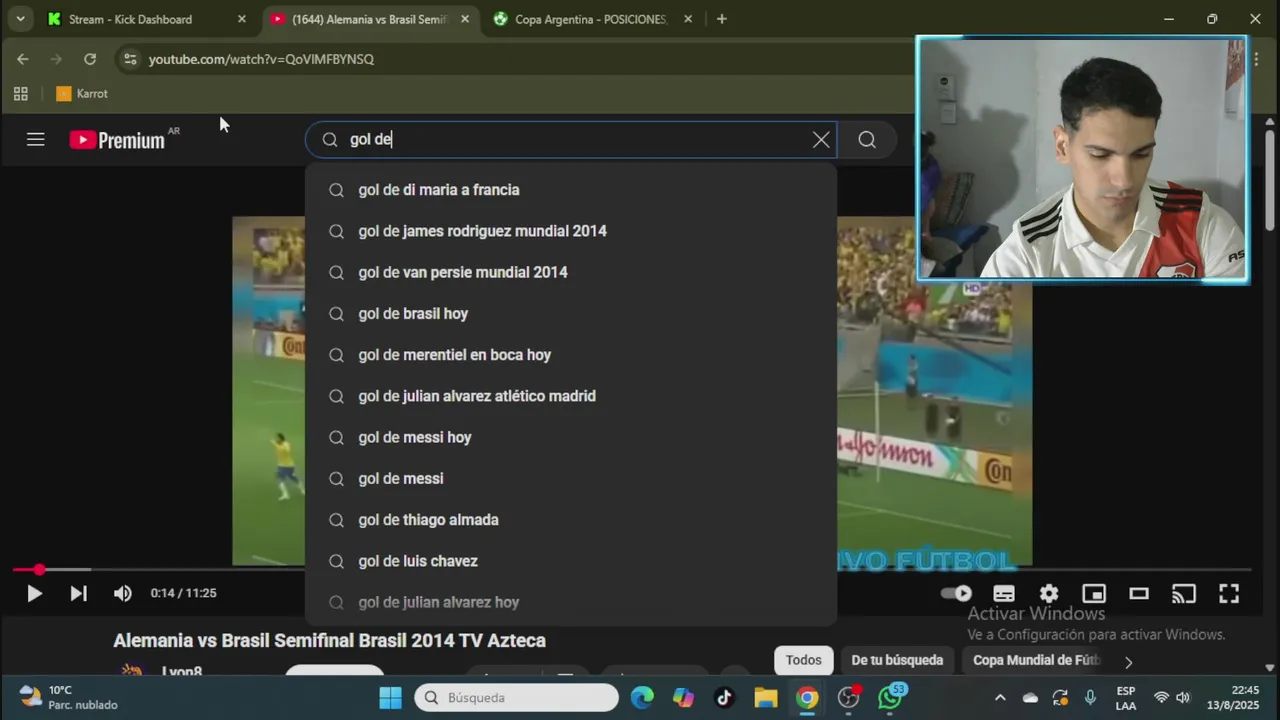The image size is (1280, 720).
Task: Open video title 'Alemania vs Brasil Semifinal'
Action: pyautogui.click(x=329, y=640)
